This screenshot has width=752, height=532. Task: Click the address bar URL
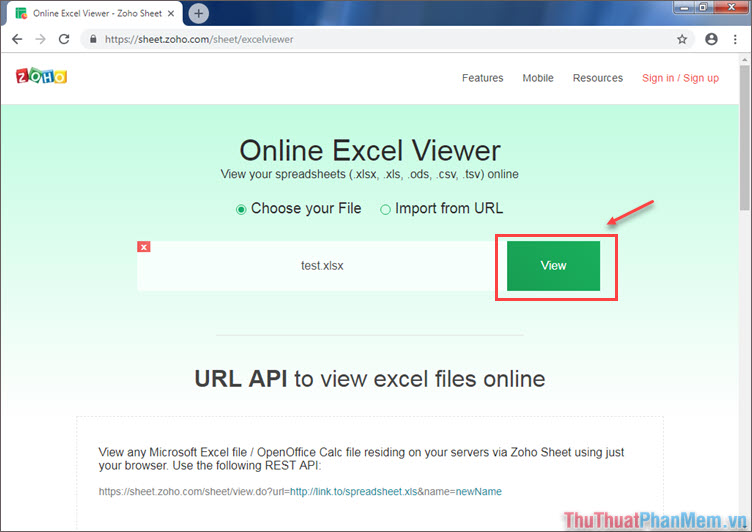click(199, 39)
